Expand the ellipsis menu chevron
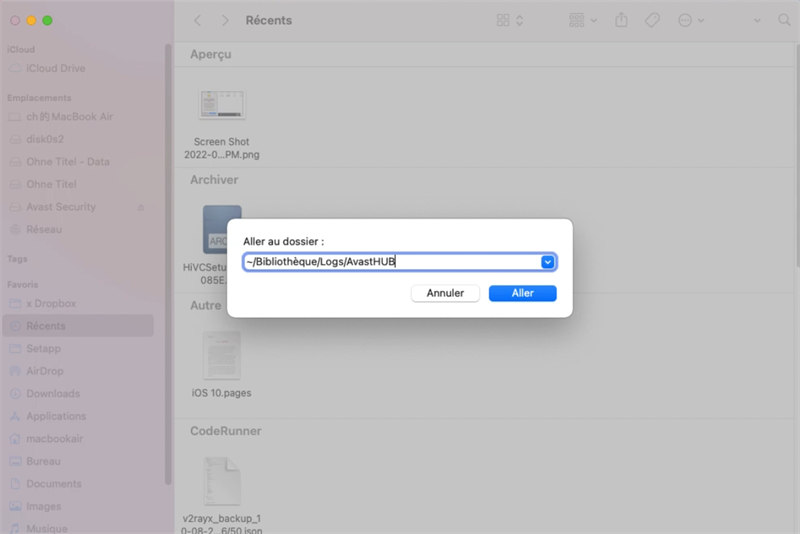The width and height of the screenshot is (800, 534). [x=701, y=20]
